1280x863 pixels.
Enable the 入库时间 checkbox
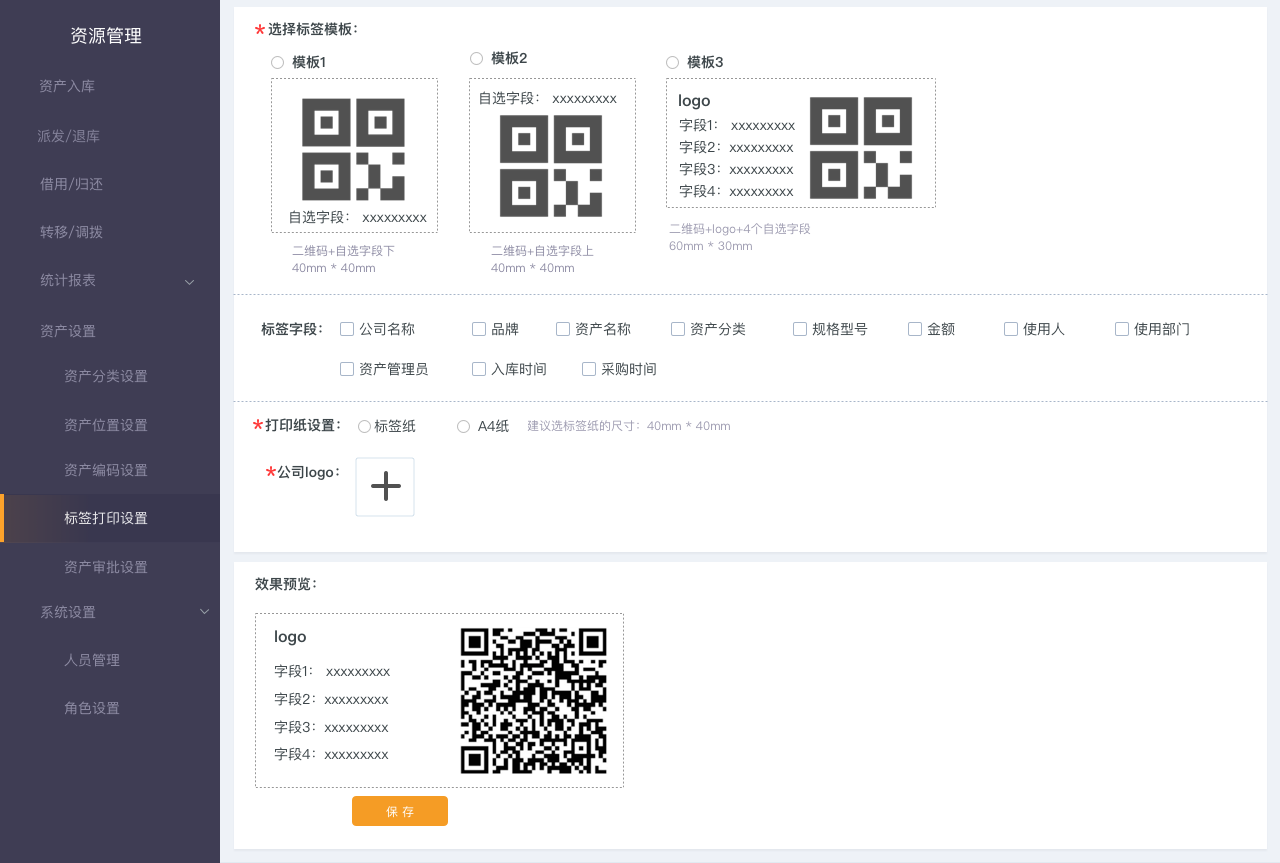coord(479,369)
